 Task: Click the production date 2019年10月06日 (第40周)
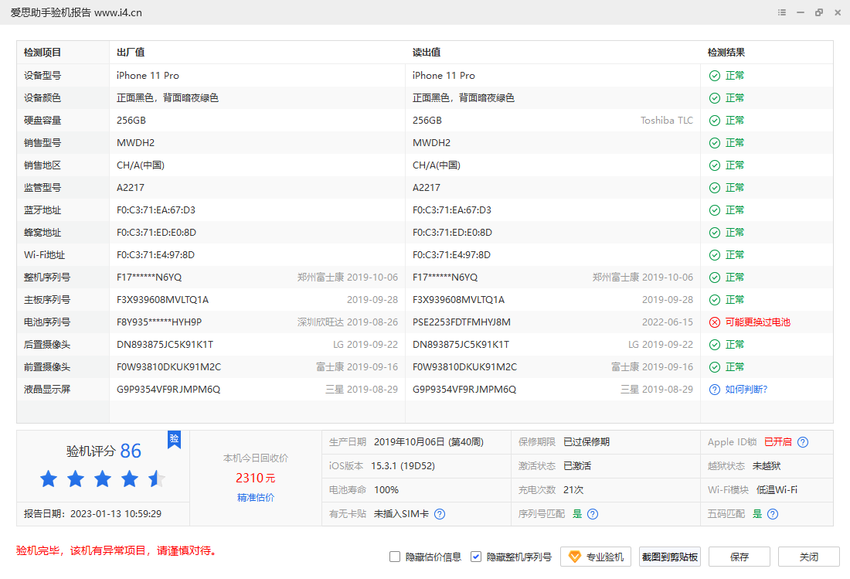(x=429, y=442)
